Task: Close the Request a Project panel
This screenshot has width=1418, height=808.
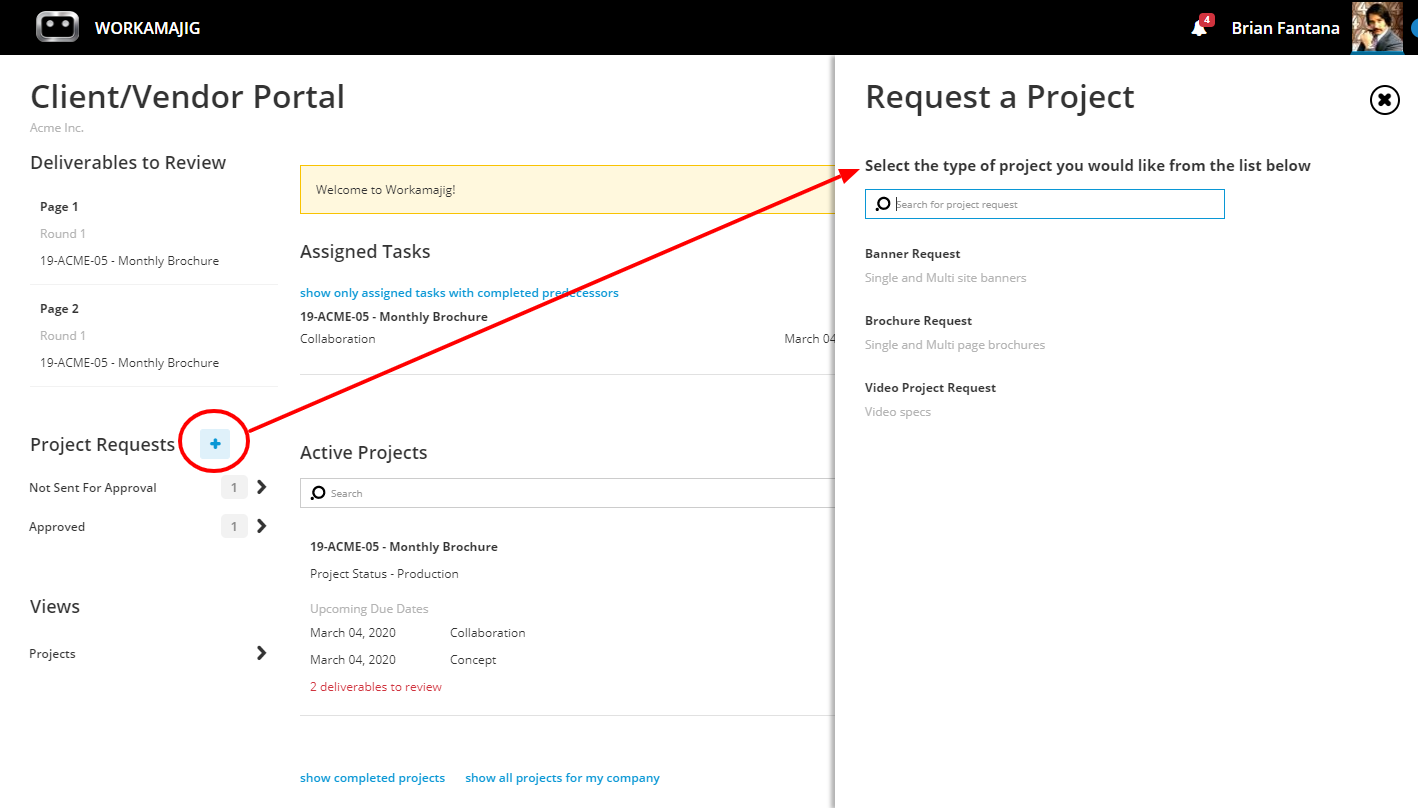Action: click(x=1384, y=100)
